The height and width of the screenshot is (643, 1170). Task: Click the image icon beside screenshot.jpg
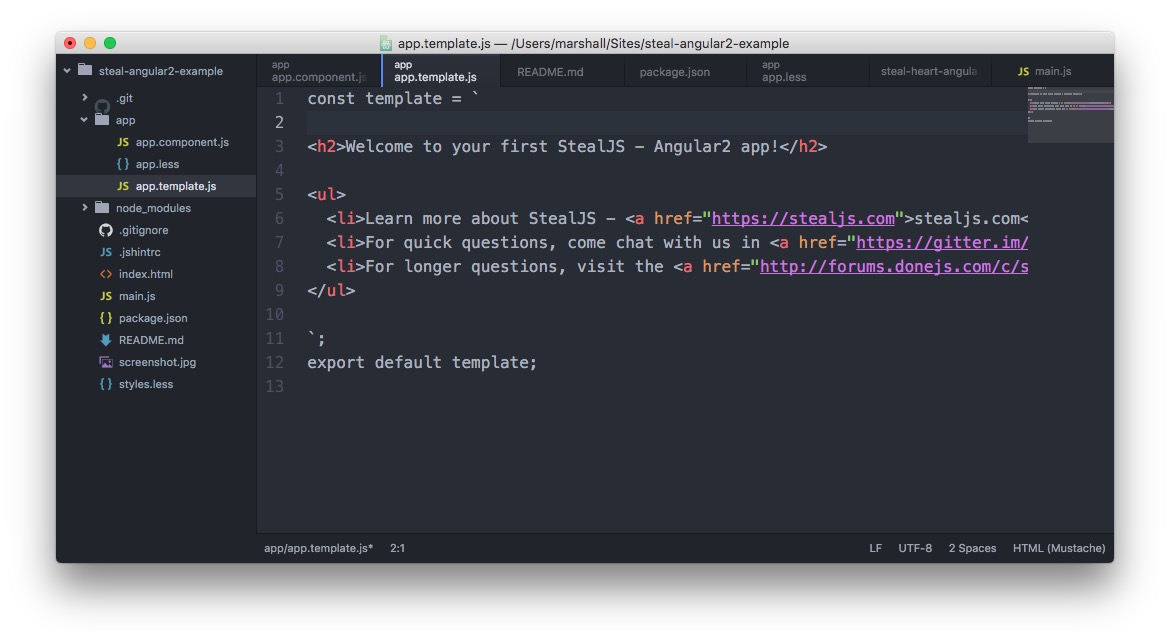tap(106, 362)
